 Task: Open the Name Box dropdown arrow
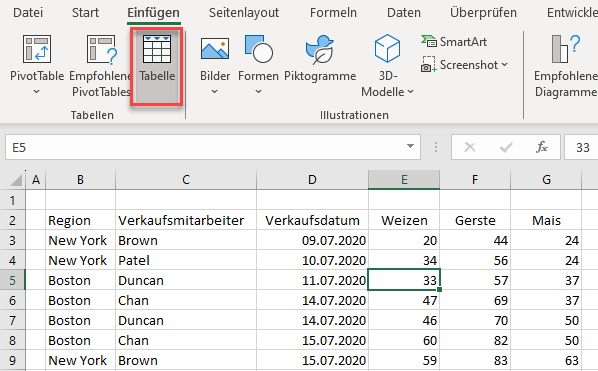410,146
